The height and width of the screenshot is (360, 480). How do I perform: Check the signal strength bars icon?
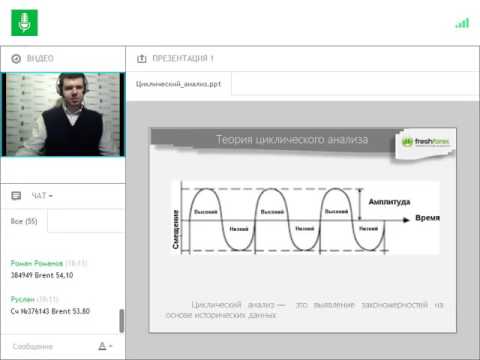pyautogui.click(x=462, y=23)
